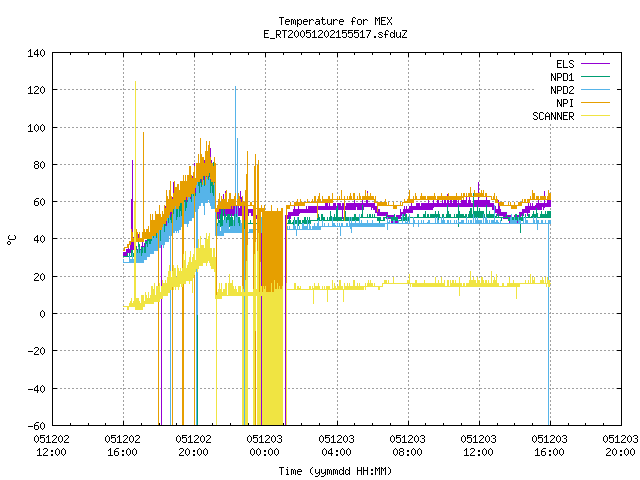Click the y-axis value 20

pos(39,277)
